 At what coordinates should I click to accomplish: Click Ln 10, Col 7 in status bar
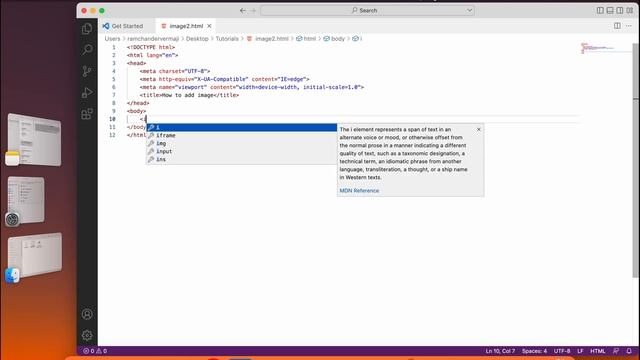click(500, 351)
